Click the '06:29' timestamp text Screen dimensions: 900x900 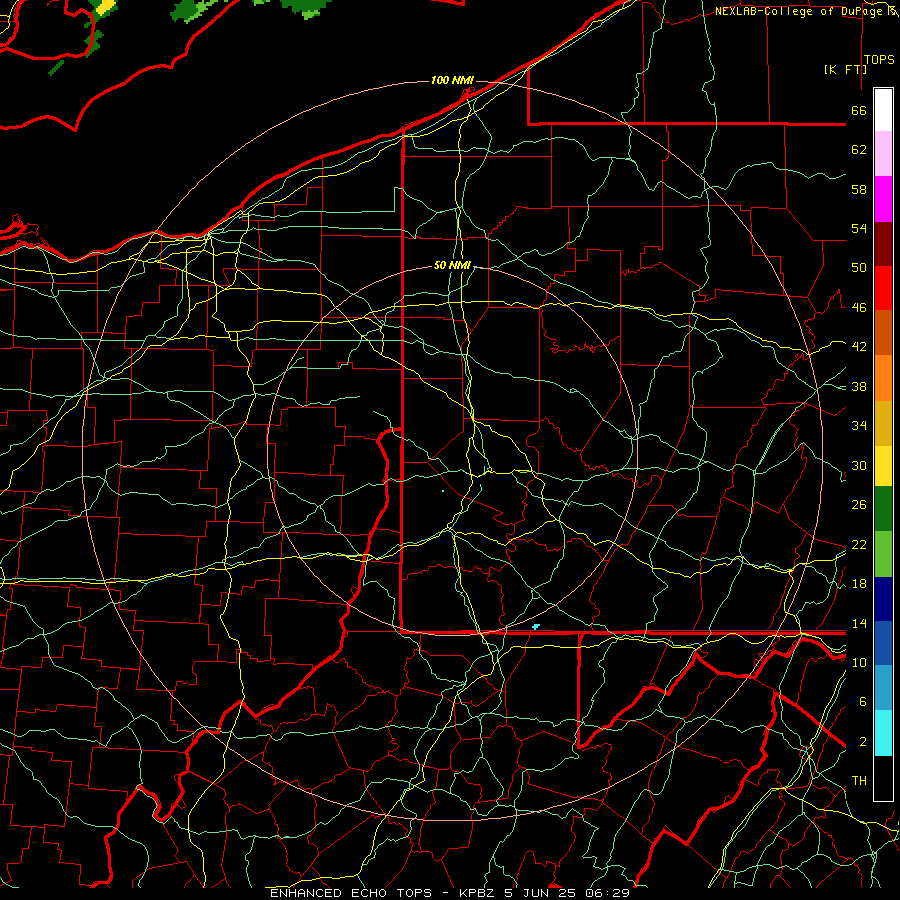[608, 893]
